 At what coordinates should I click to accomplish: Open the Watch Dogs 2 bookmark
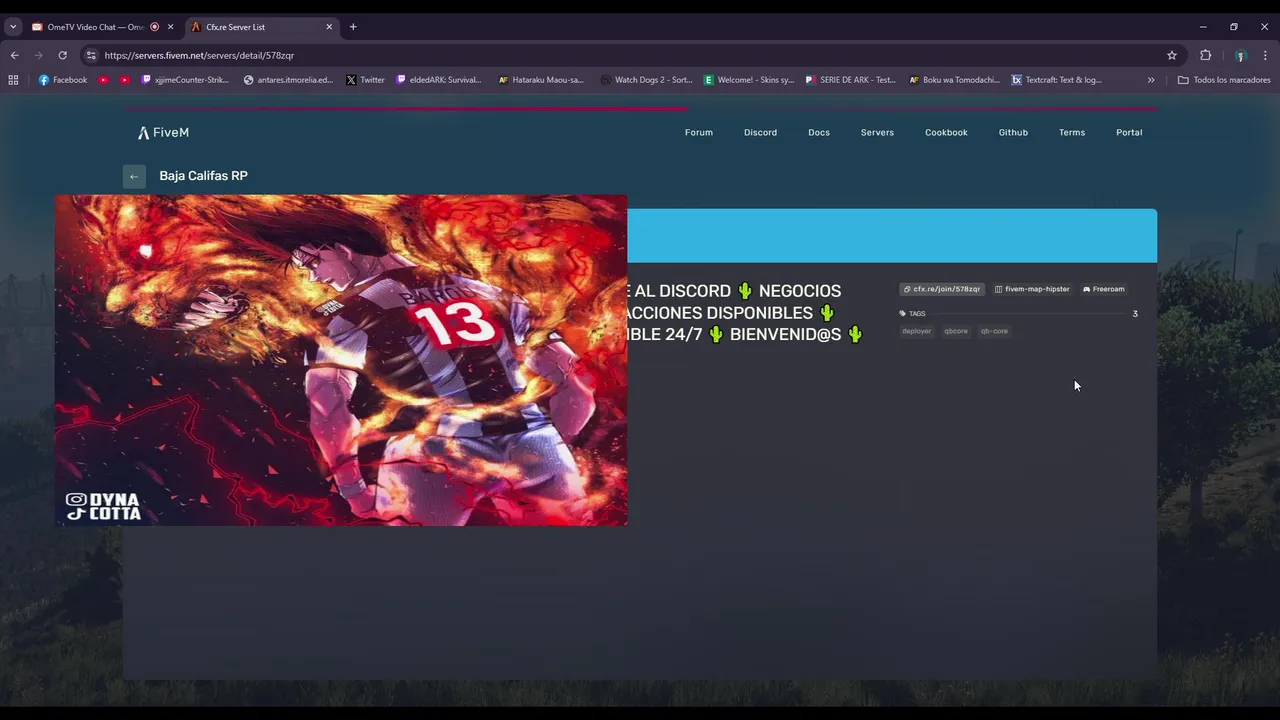click(646, 80)
